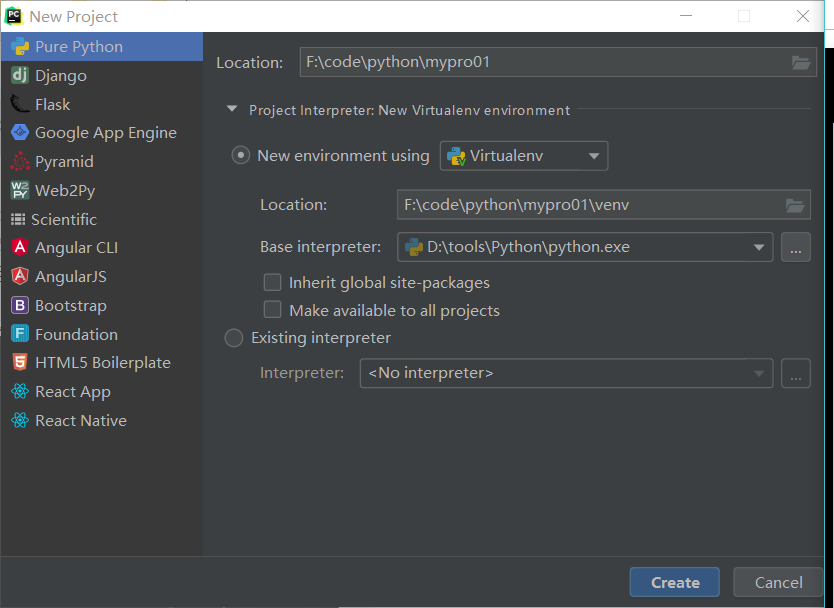Image resolution: width=834 pixels, height=608 pixels.
Task: Browse folder for project Location field
Action: (x=800, y=63)
